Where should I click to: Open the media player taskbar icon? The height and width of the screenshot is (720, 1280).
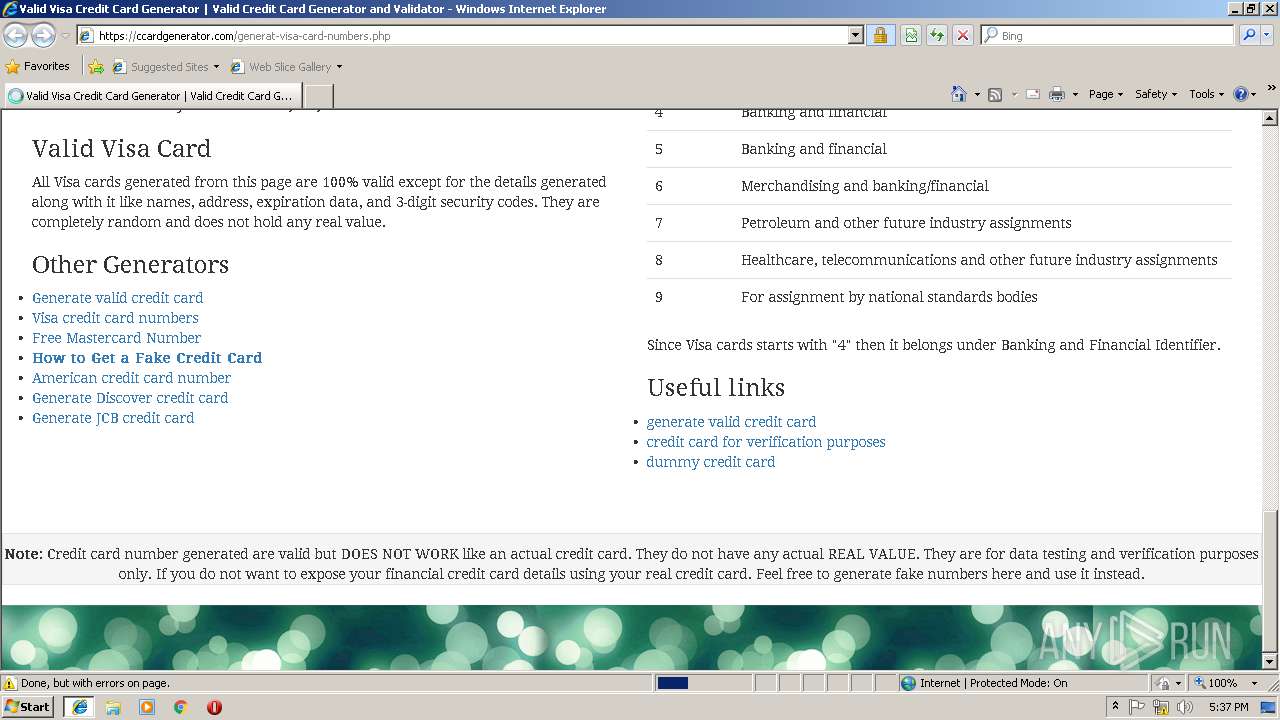click(x=147, y=707)
